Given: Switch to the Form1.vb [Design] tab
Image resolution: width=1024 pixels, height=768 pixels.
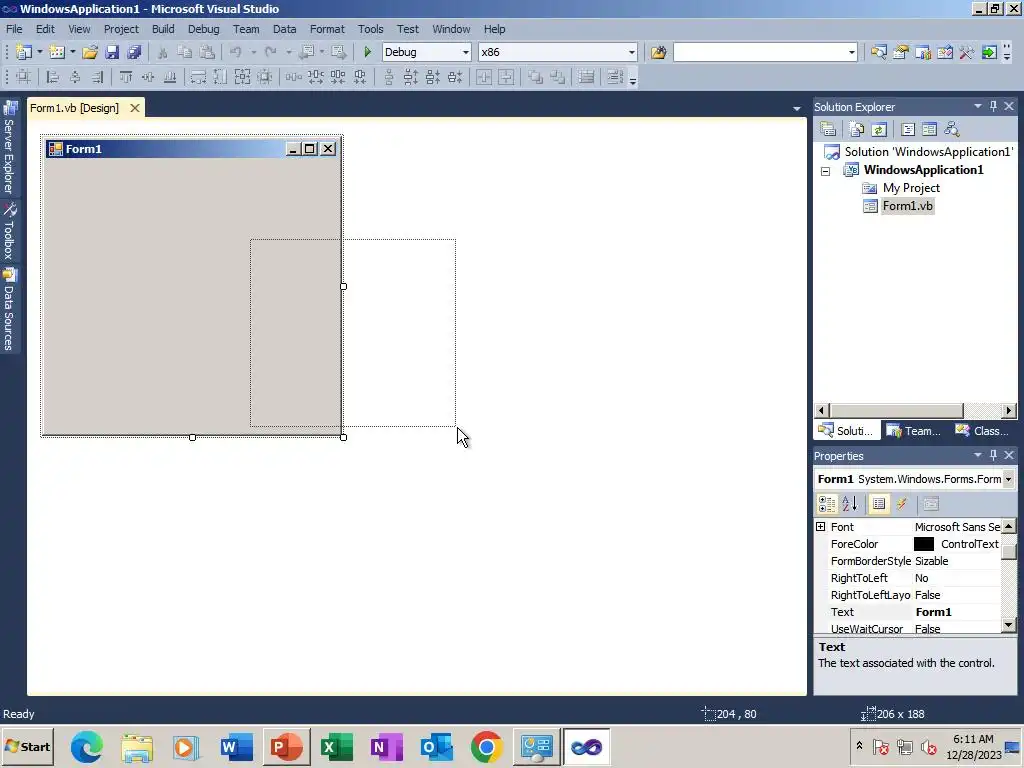Looking at the screenshot, I should click(74, 108).
